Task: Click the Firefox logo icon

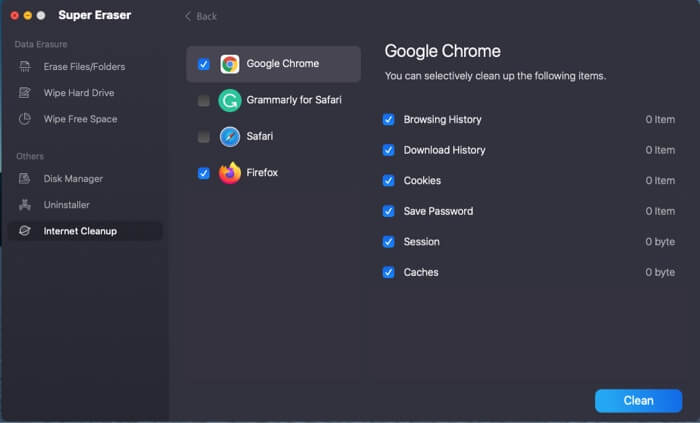Action: tap(230, 173)
